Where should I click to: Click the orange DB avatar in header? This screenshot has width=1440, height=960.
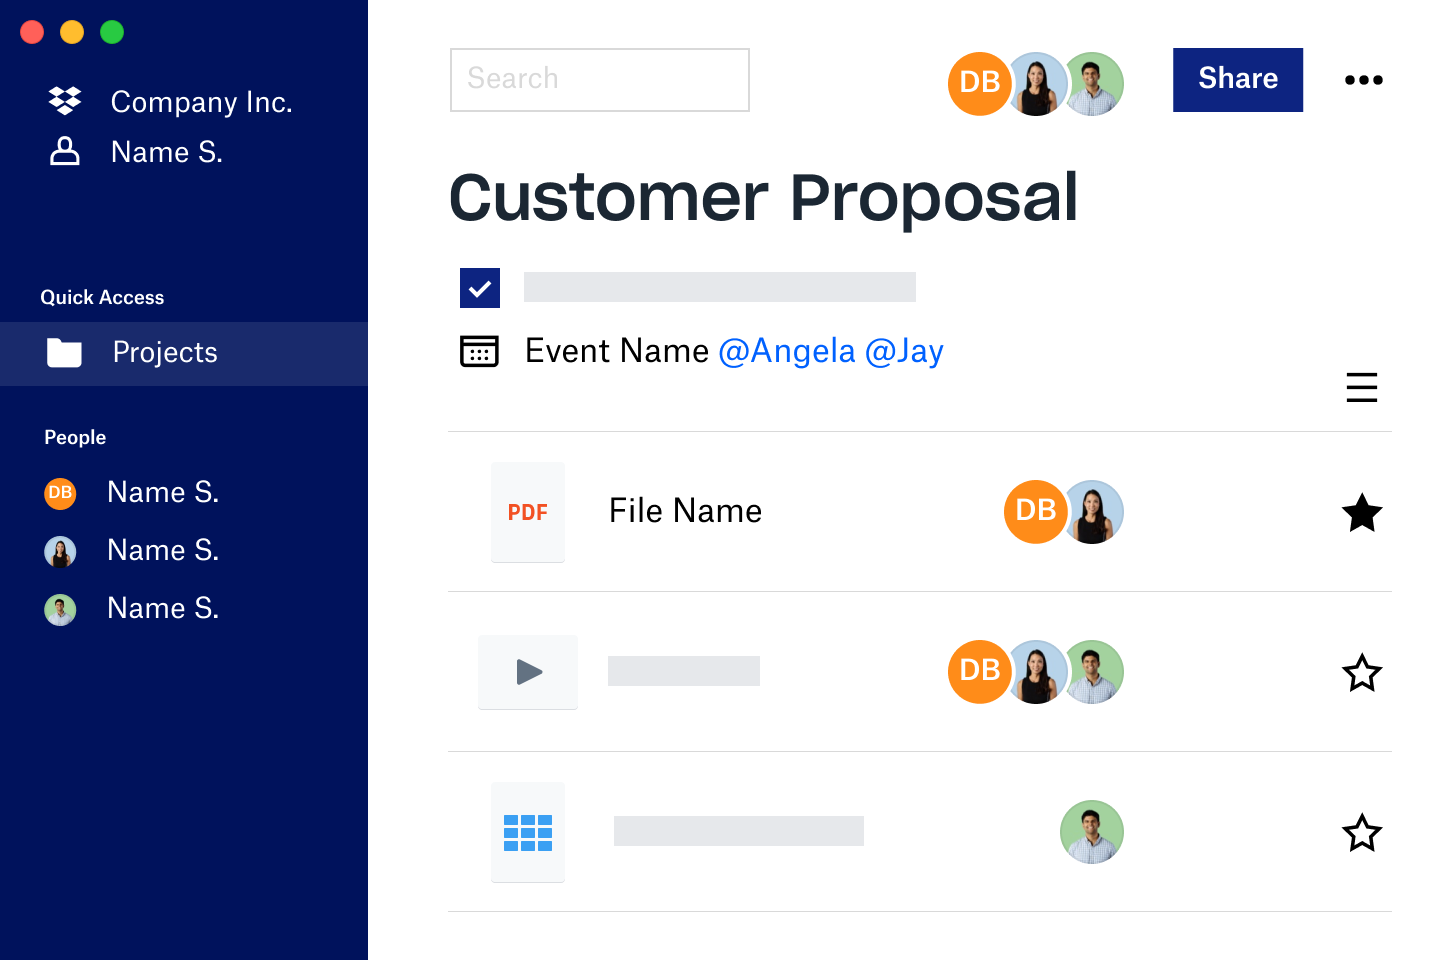click(978, 83)
